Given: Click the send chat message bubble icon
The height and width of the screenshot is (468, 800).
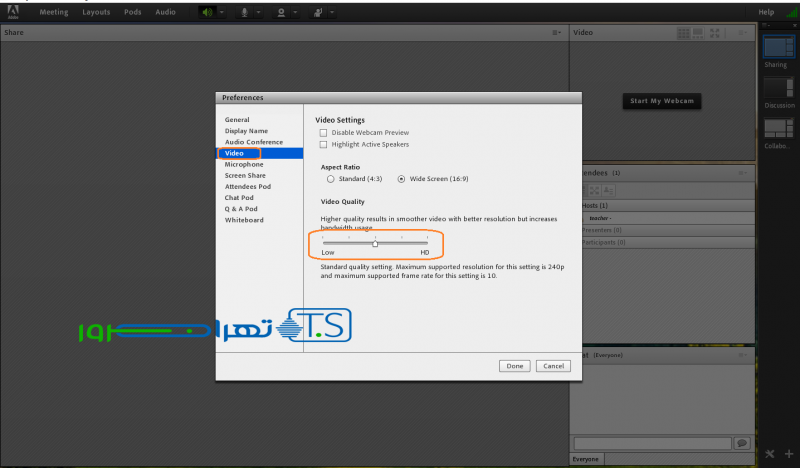Looking at the screenshot, I should [741, 442].
